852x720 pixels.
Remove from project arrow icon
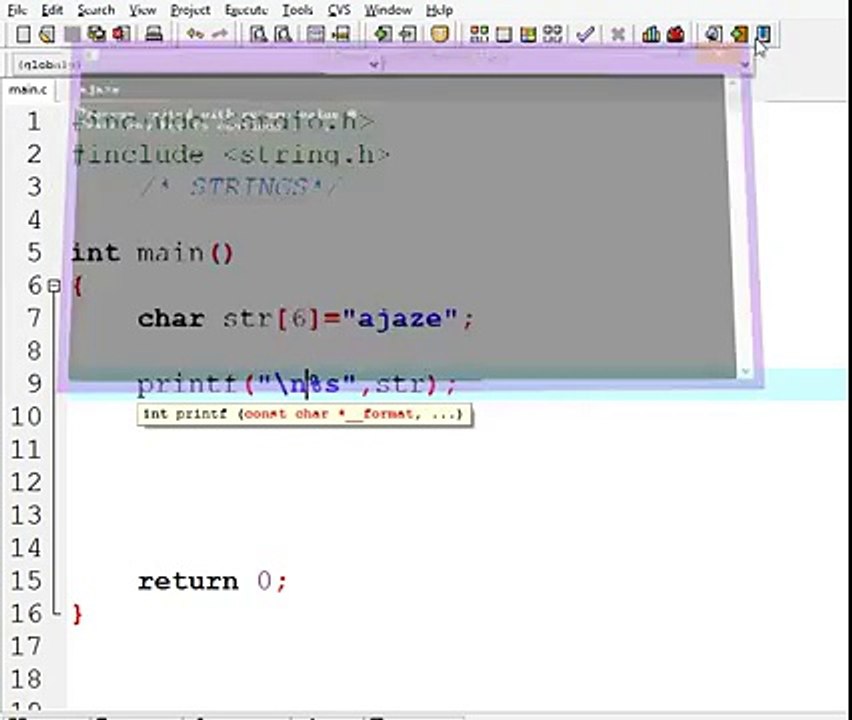point(408,34)
